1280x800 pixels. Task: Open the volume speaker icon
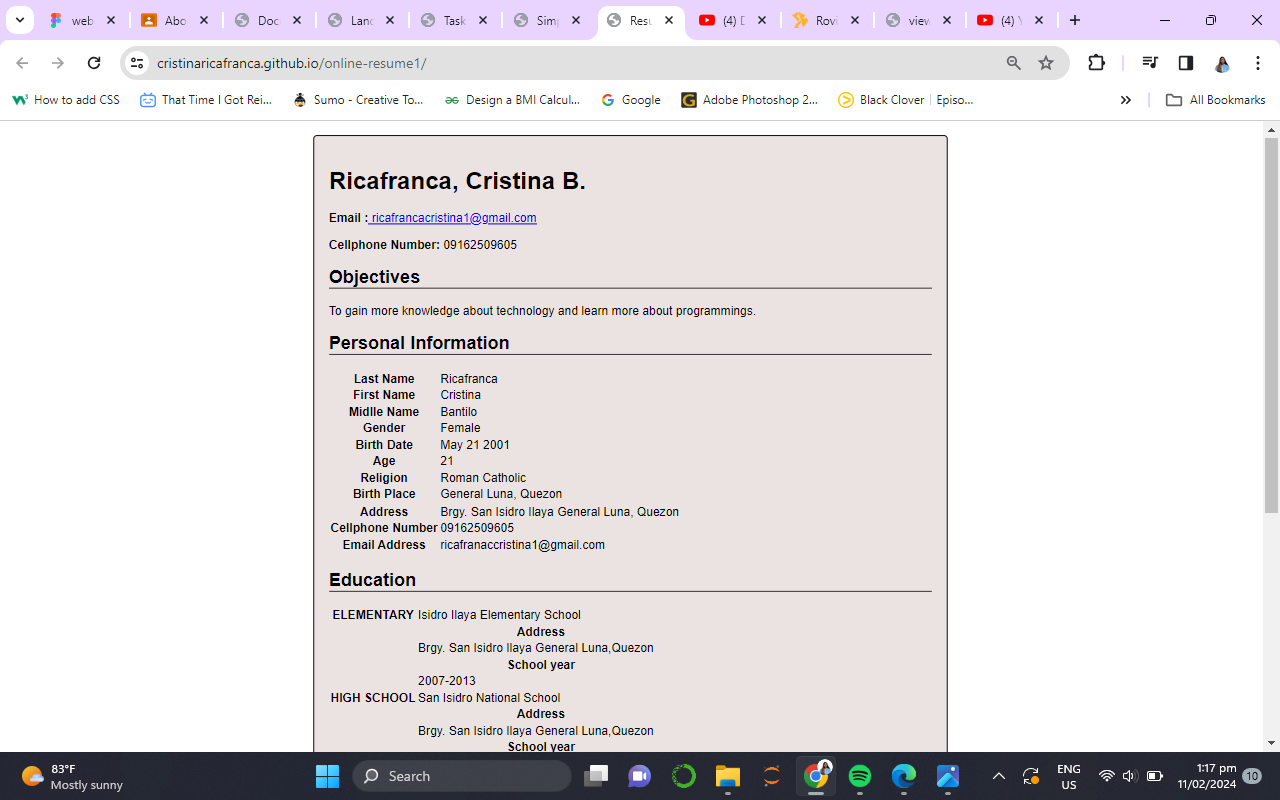tap(1130, 776)
